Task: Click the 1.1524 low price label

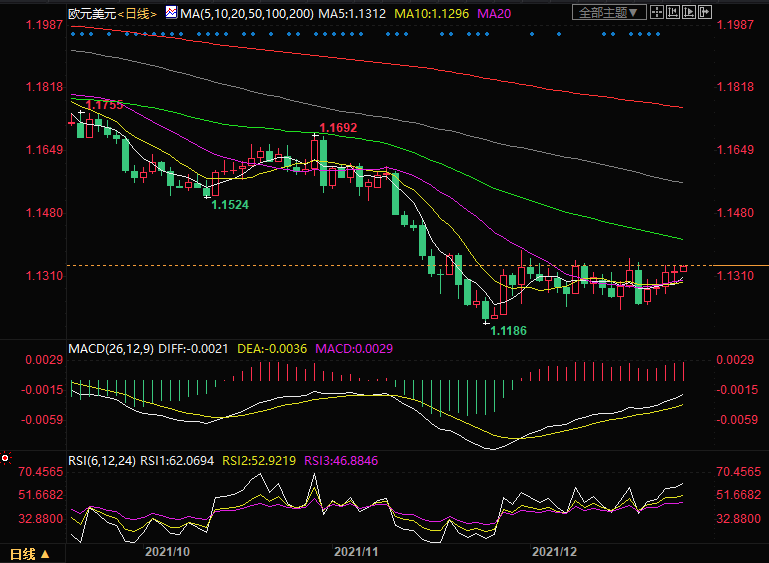Action: [230, 203]
